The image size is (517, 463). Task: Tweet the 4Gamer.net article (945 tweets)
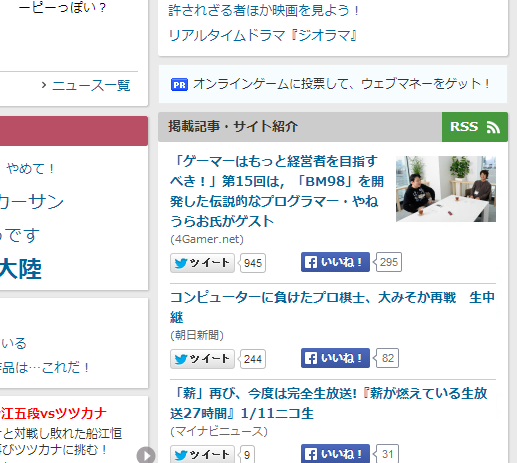coord(202,263)
